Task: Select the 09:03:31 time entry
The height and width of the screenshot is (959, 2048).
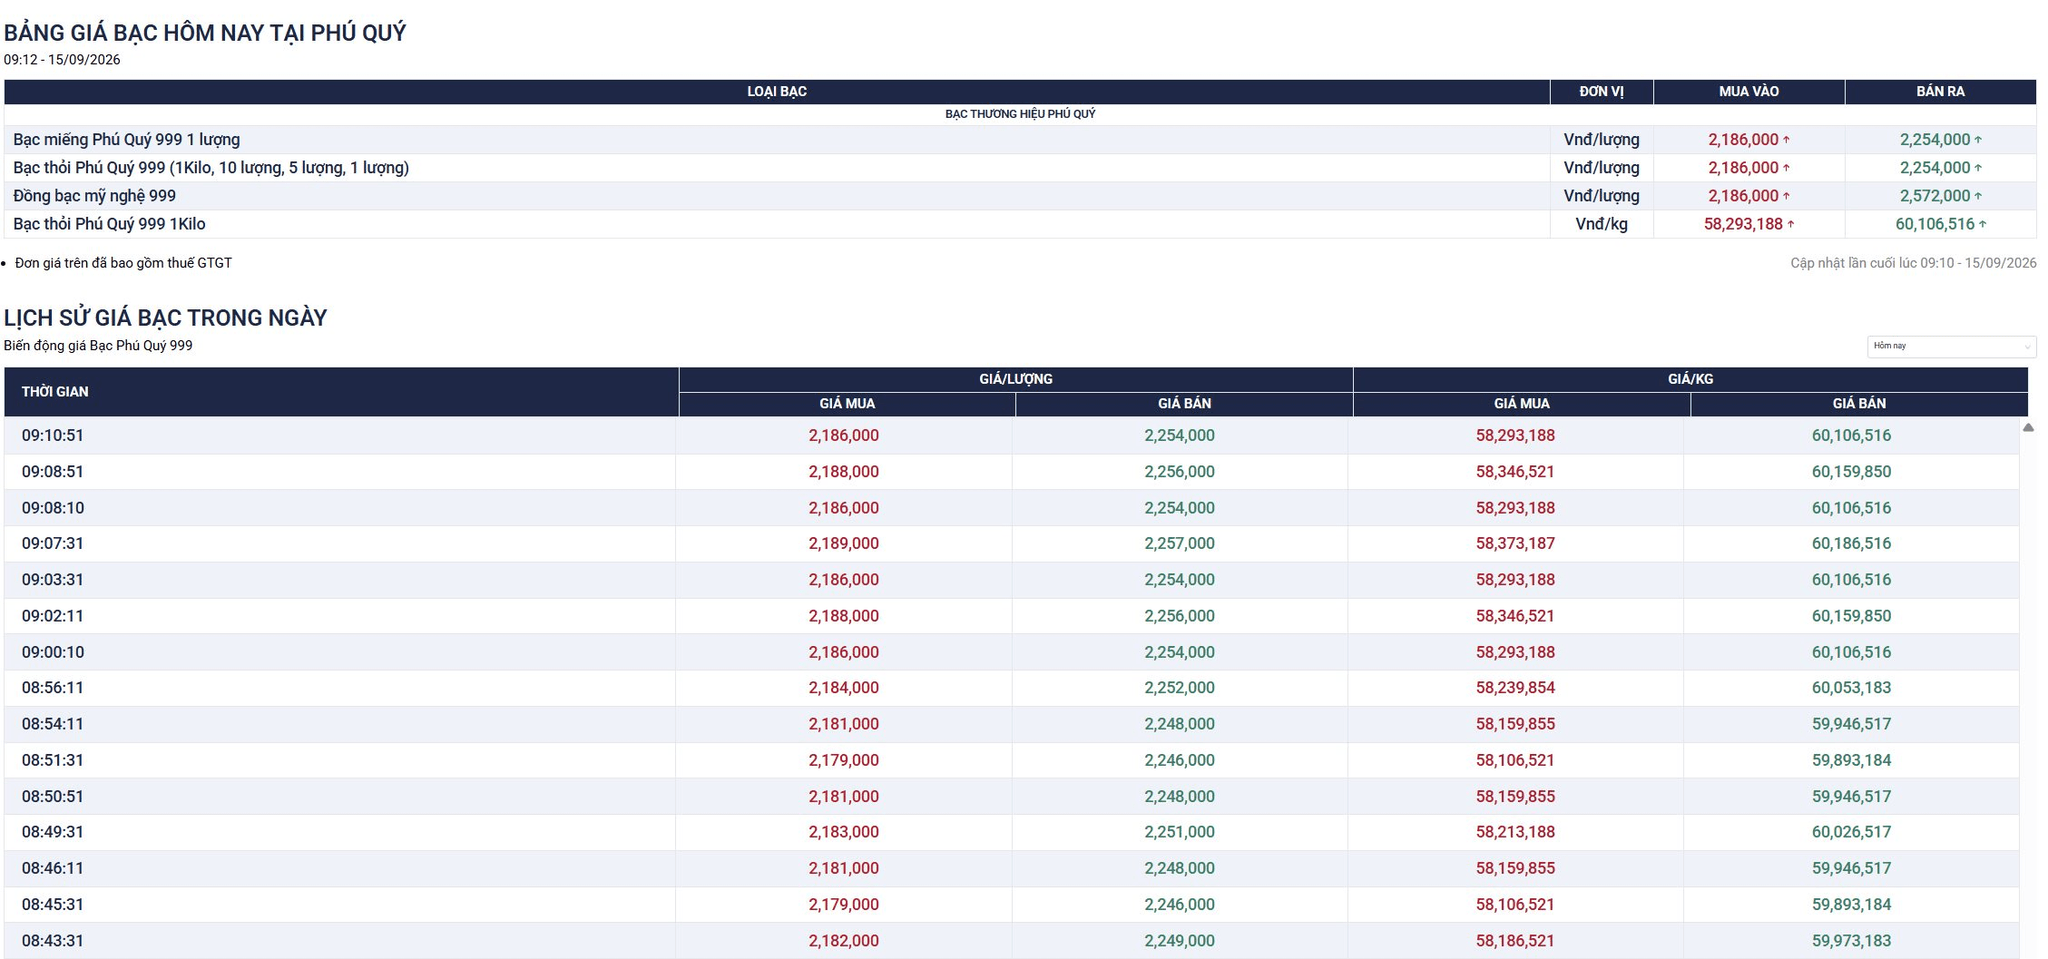Action: tap(53, 580)
